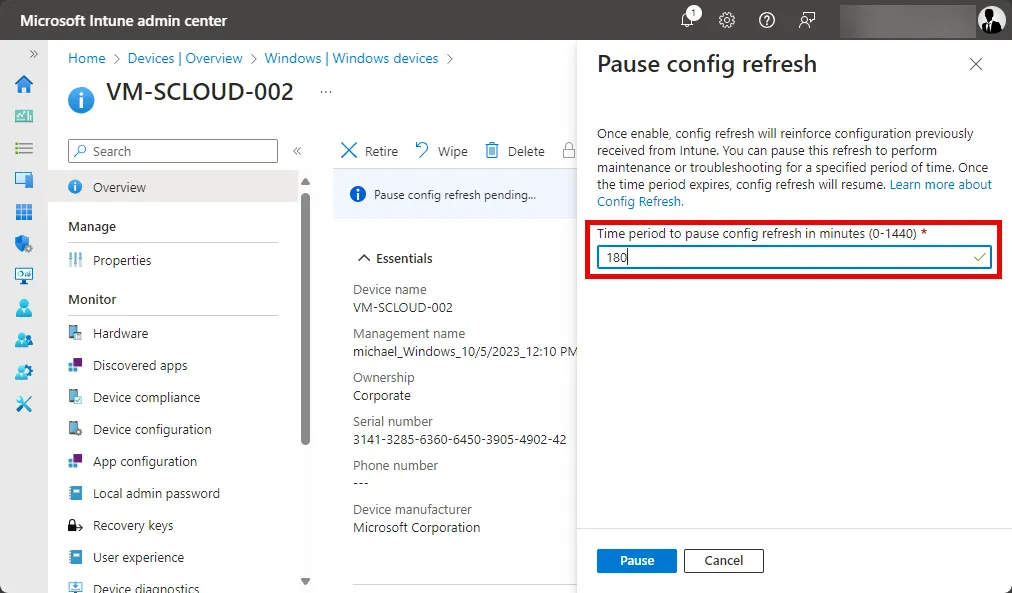Open more options ellipsis beside VM-SCLOUD-002

(x=326, y=92)
